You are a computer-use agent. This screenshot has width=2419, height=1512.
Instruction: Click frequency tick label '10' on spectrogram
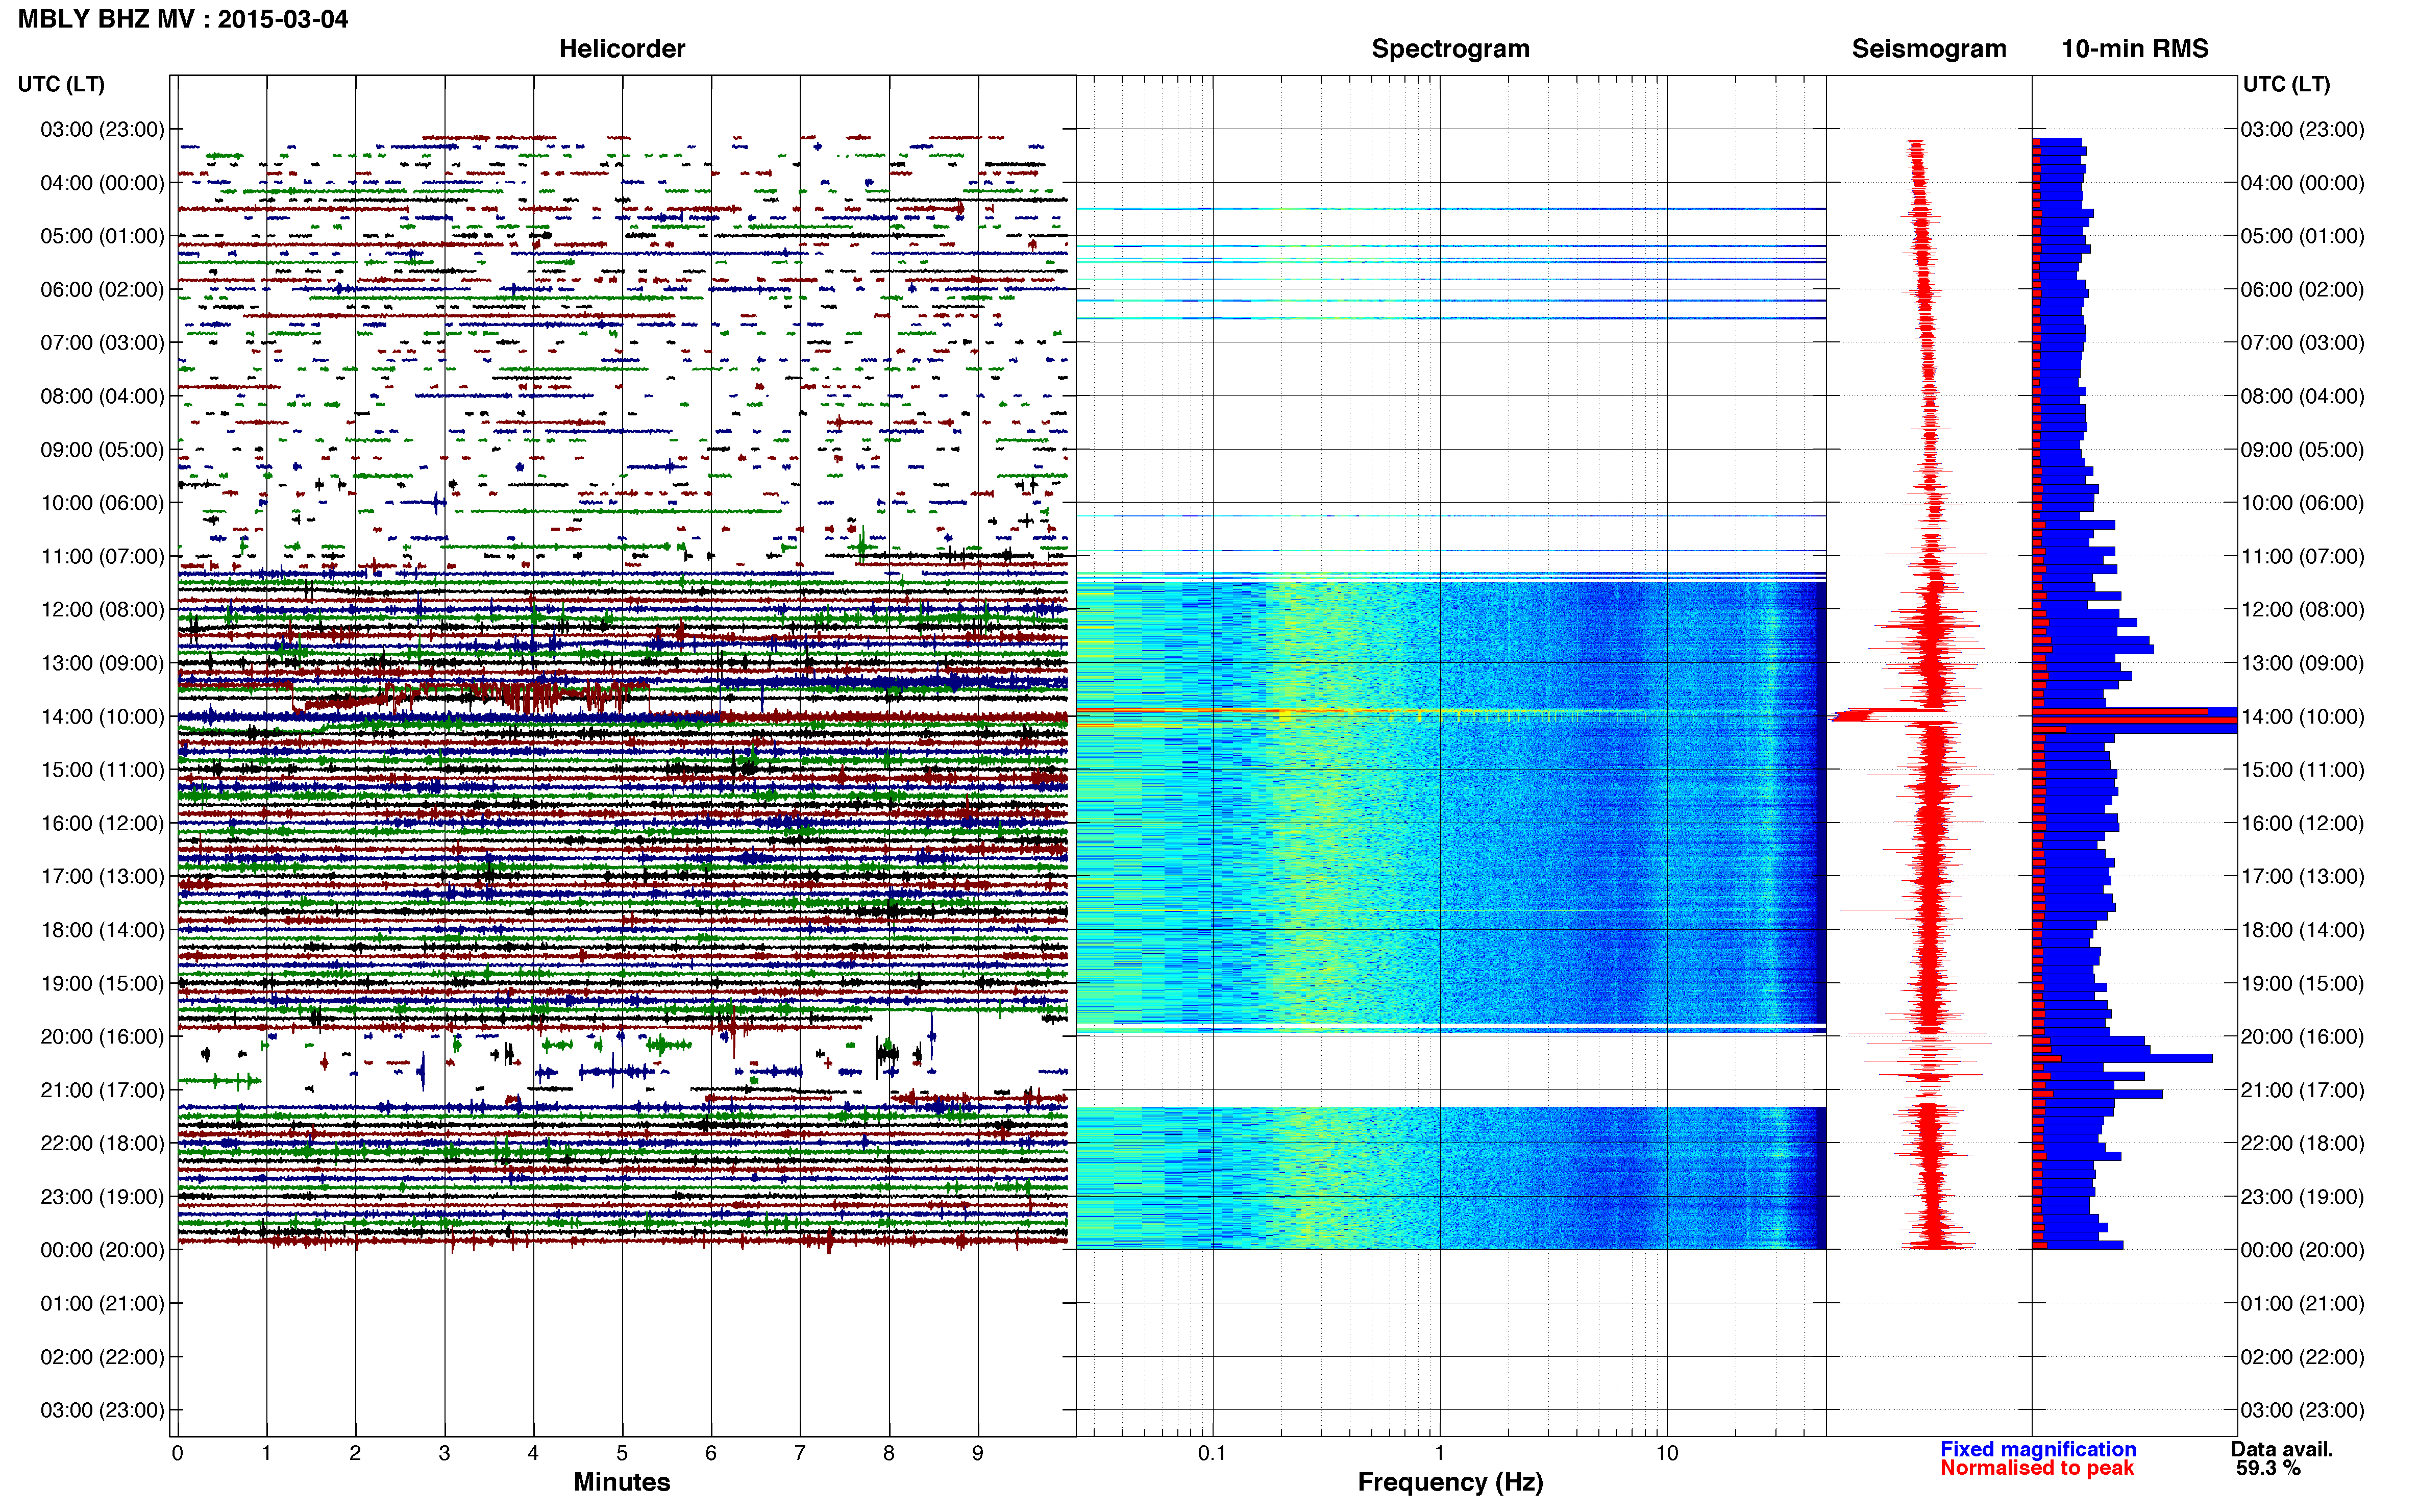(1666, 1453)
